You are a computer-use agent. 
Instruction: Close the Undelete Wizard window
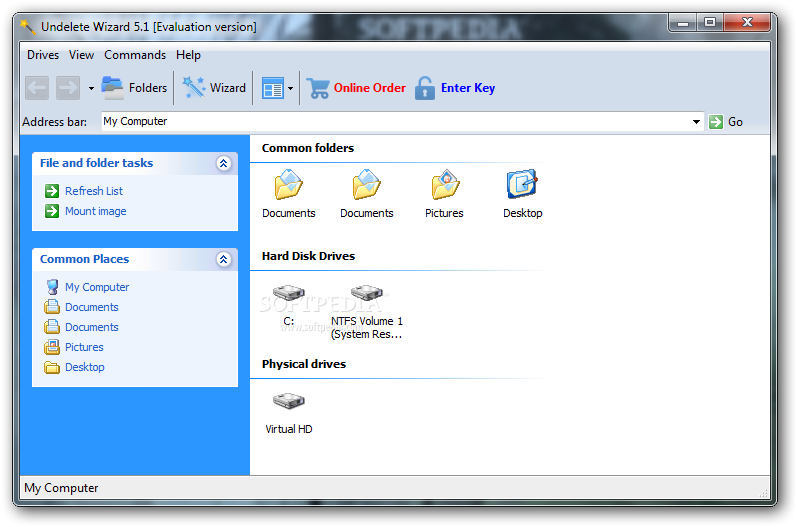(747, 23)
